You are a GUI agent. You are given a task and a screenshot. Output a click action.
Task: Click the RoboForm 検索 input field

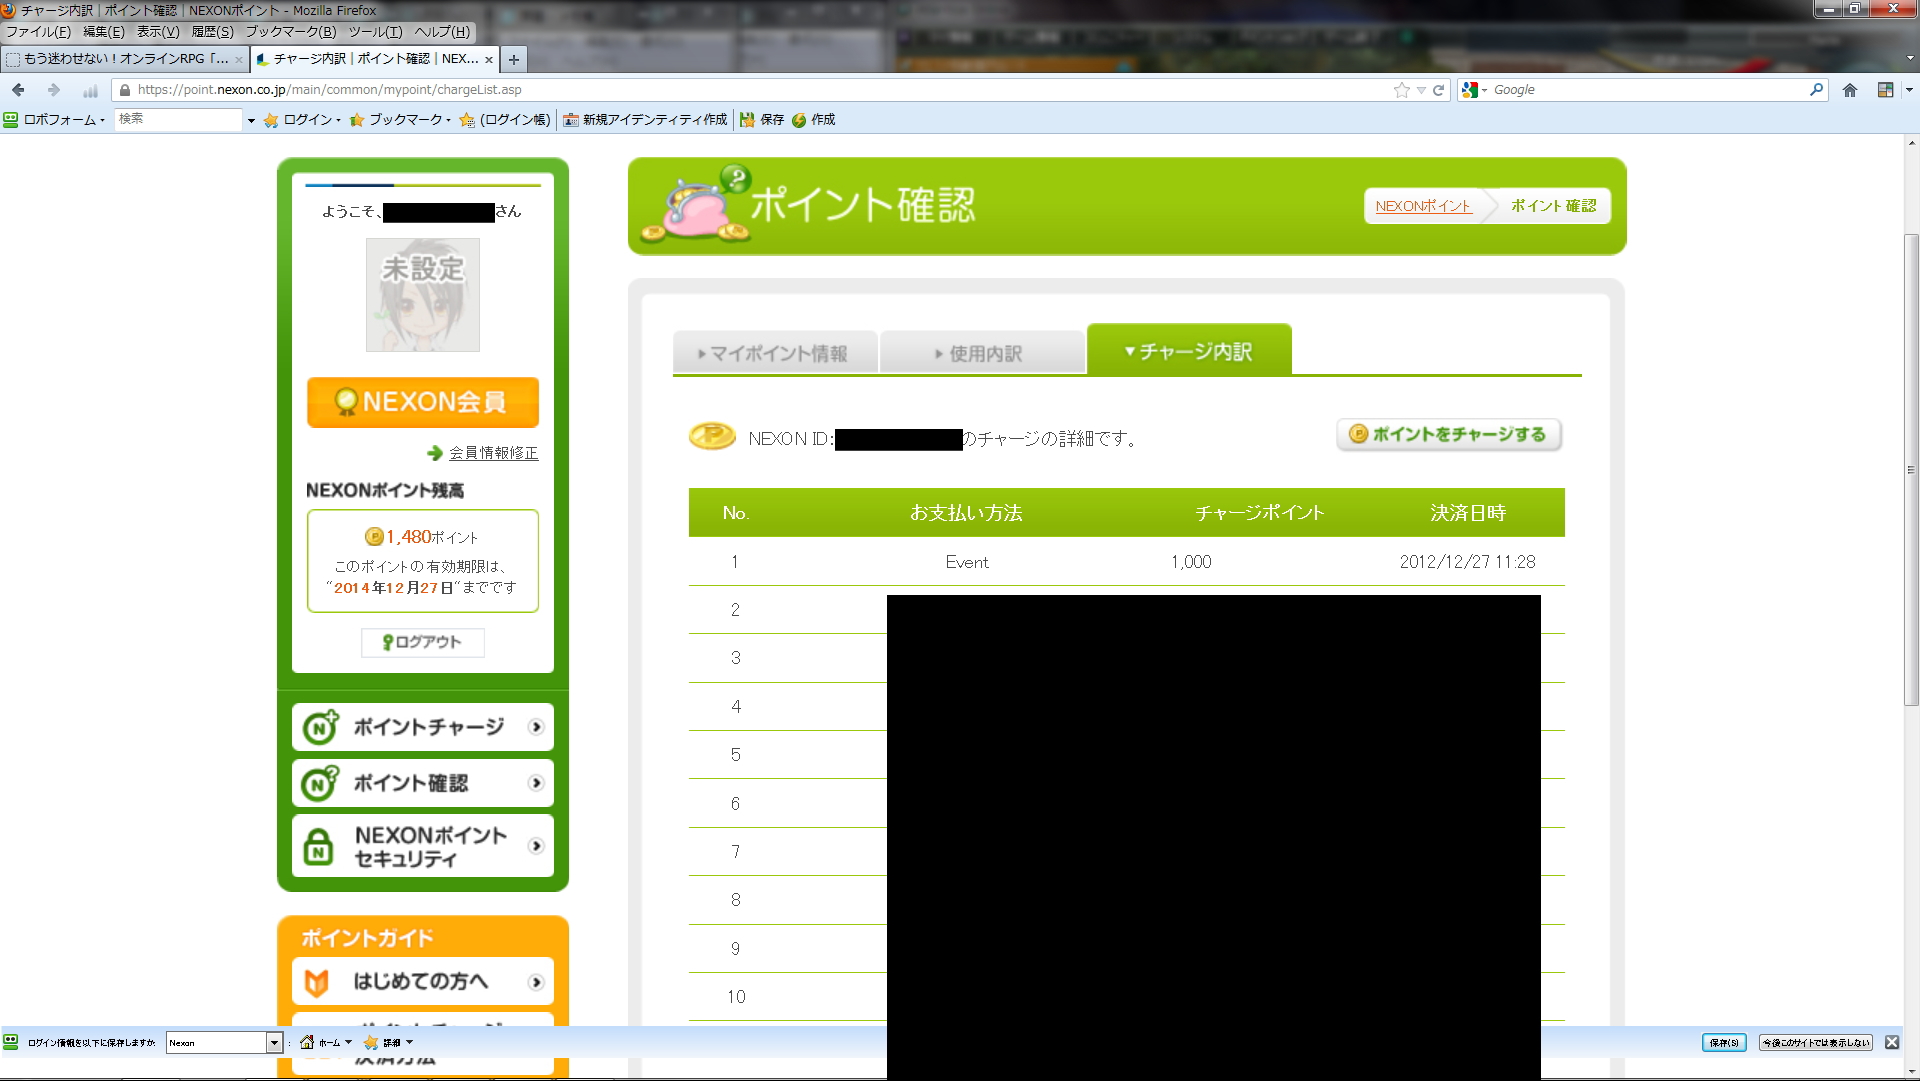coord(178,119)
